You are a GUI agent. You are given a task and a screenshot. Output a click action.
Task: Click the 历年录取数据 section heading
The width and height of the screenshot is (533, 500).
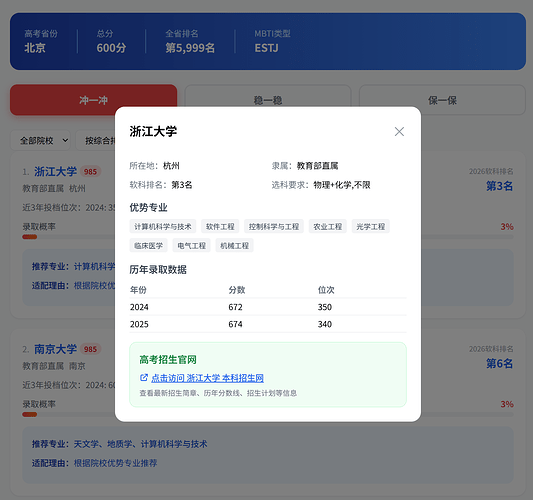[158, 270]
